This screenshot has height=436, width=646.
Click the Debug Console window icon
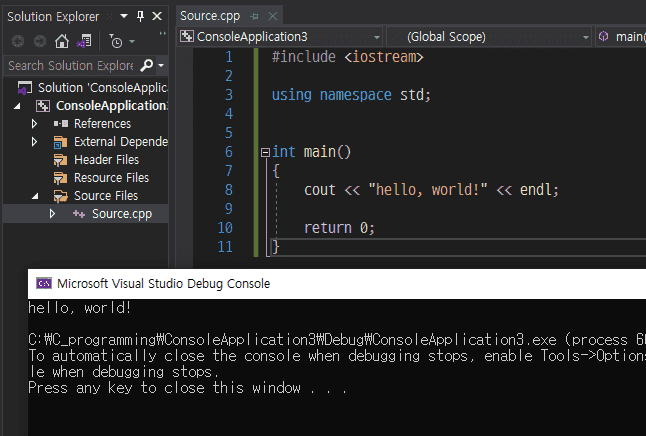tap(43, 283)
